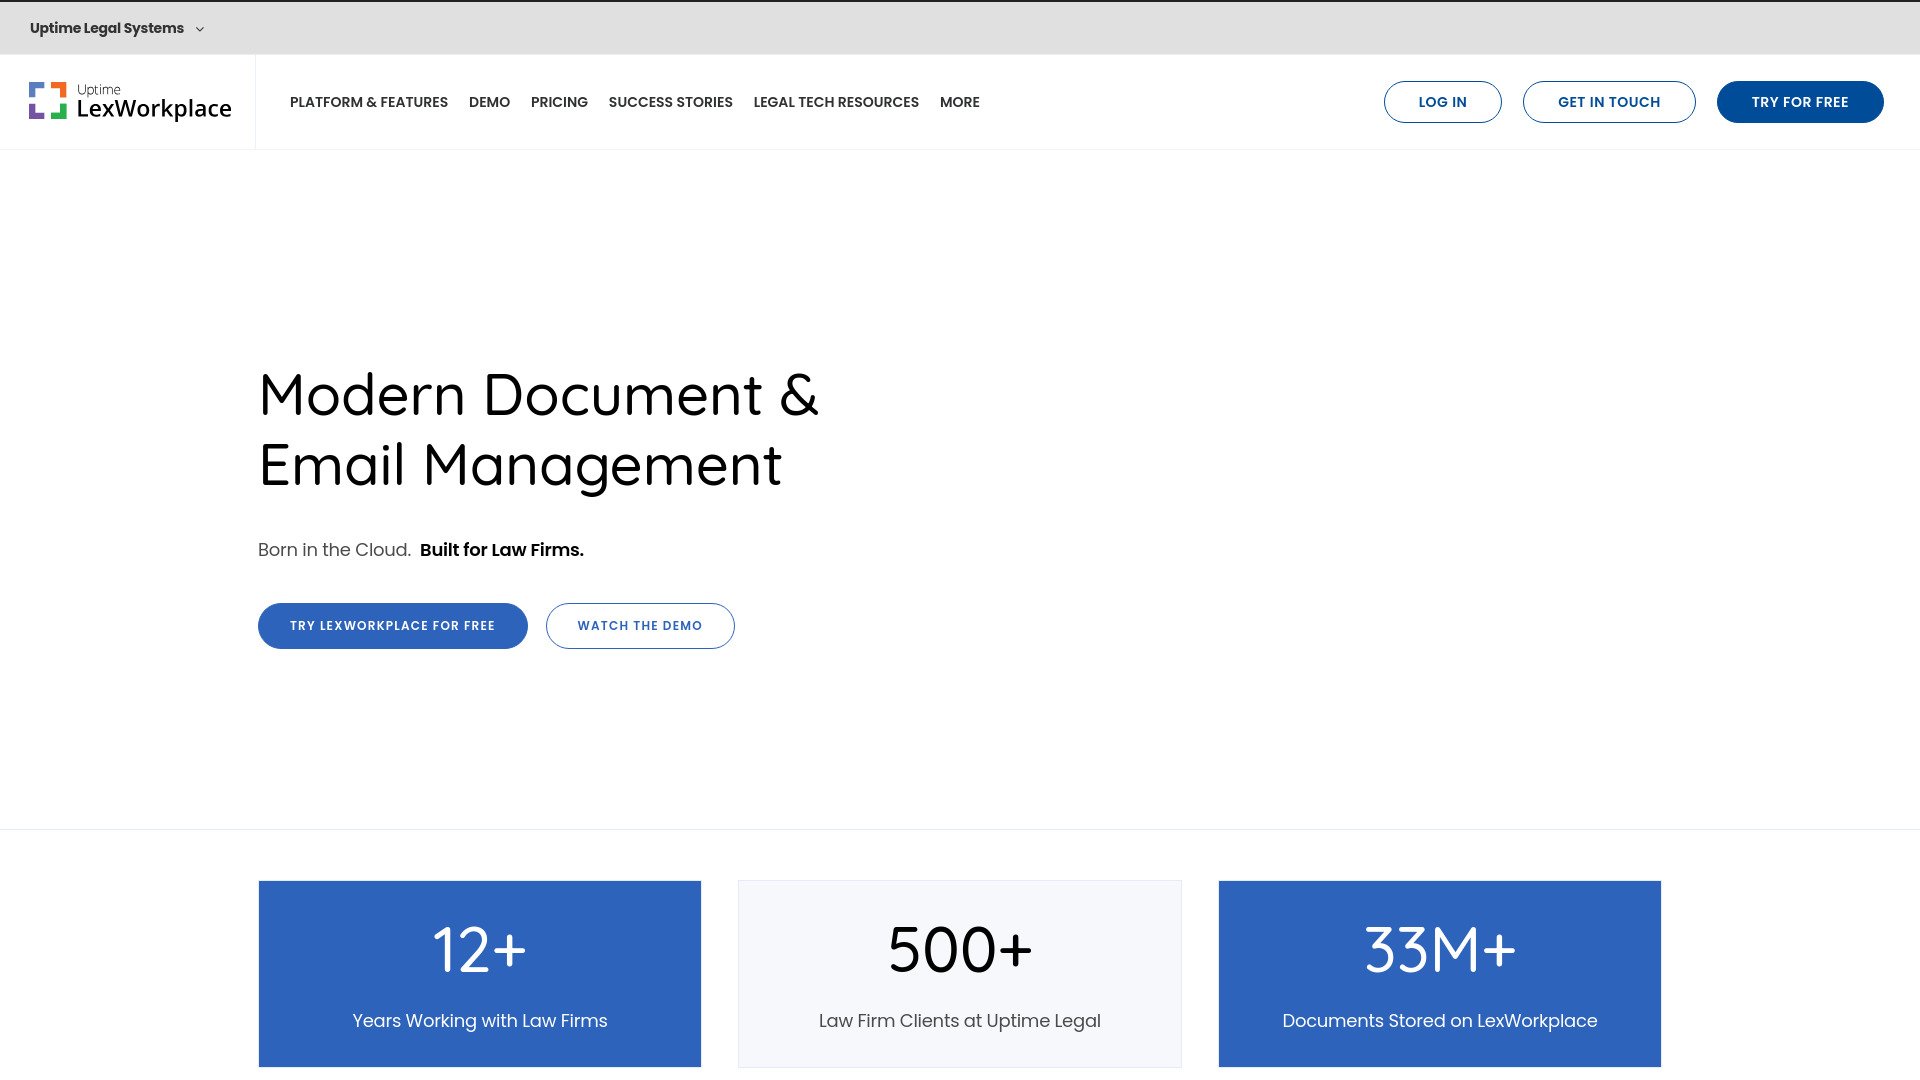Click the WATCH THE DEMO button
The image size is (1920, 1080).
point(640,625)
